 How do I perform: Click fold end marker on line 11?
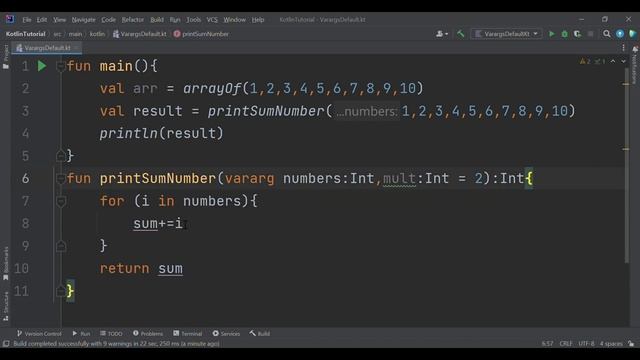(61, 291)
